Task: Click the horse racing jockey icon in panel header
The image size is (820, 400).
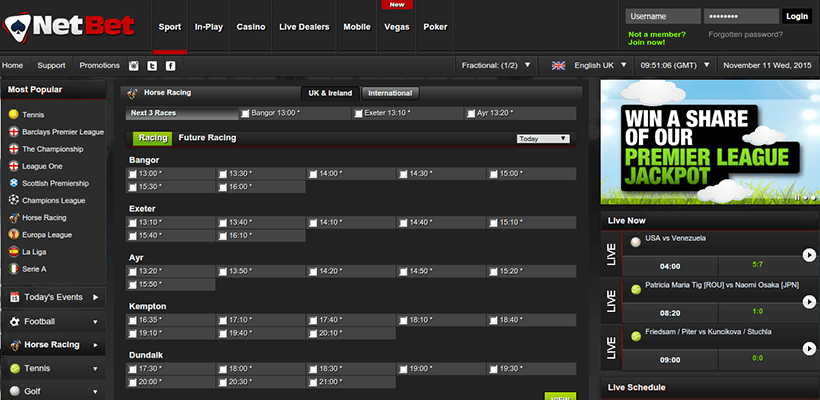Action: 132,93
